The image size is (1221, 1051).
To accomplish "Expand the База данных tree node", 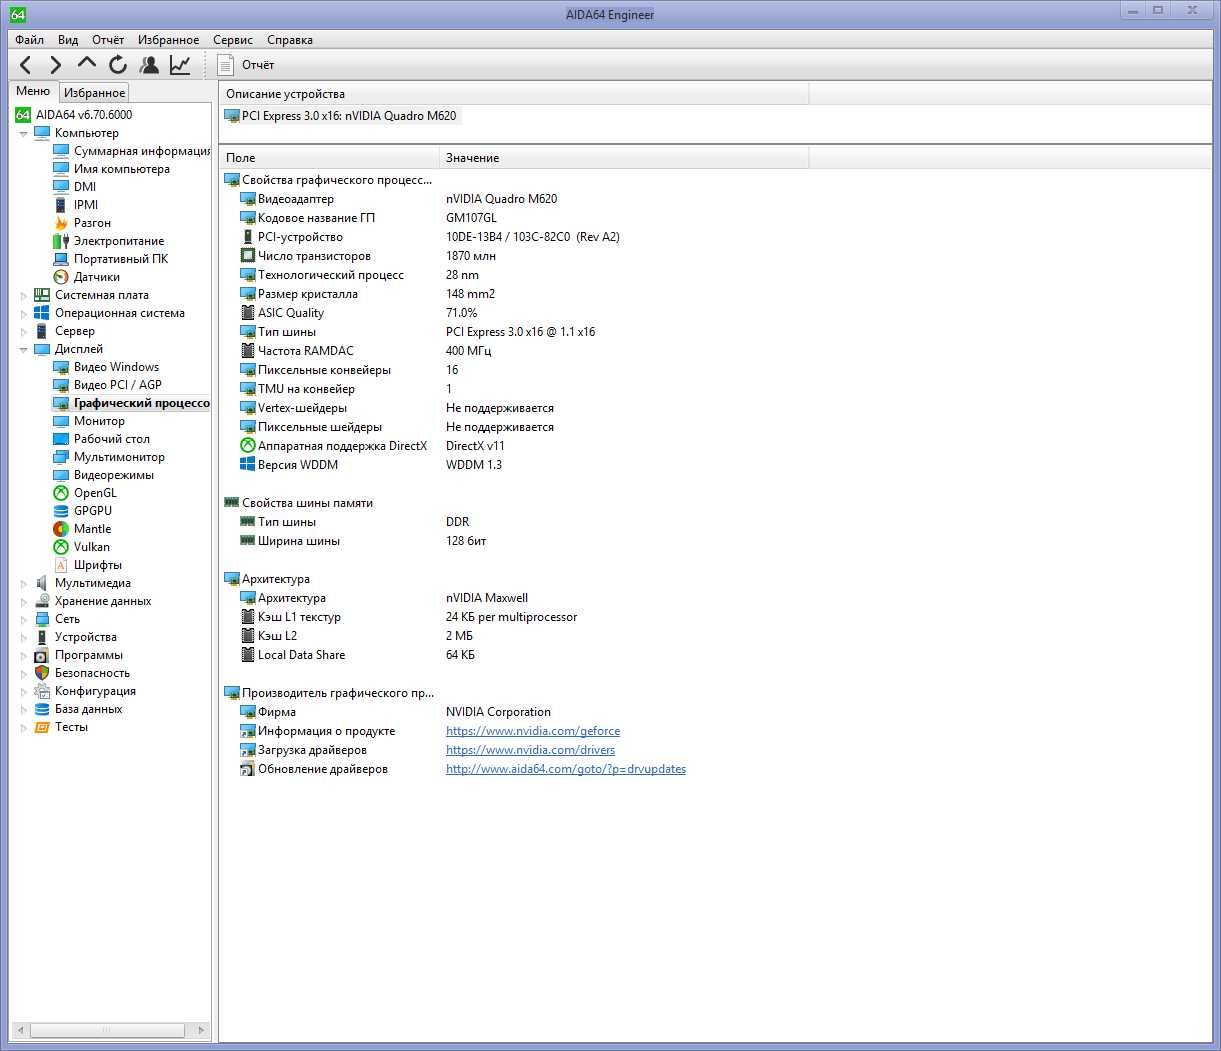I will pos(24,709).
